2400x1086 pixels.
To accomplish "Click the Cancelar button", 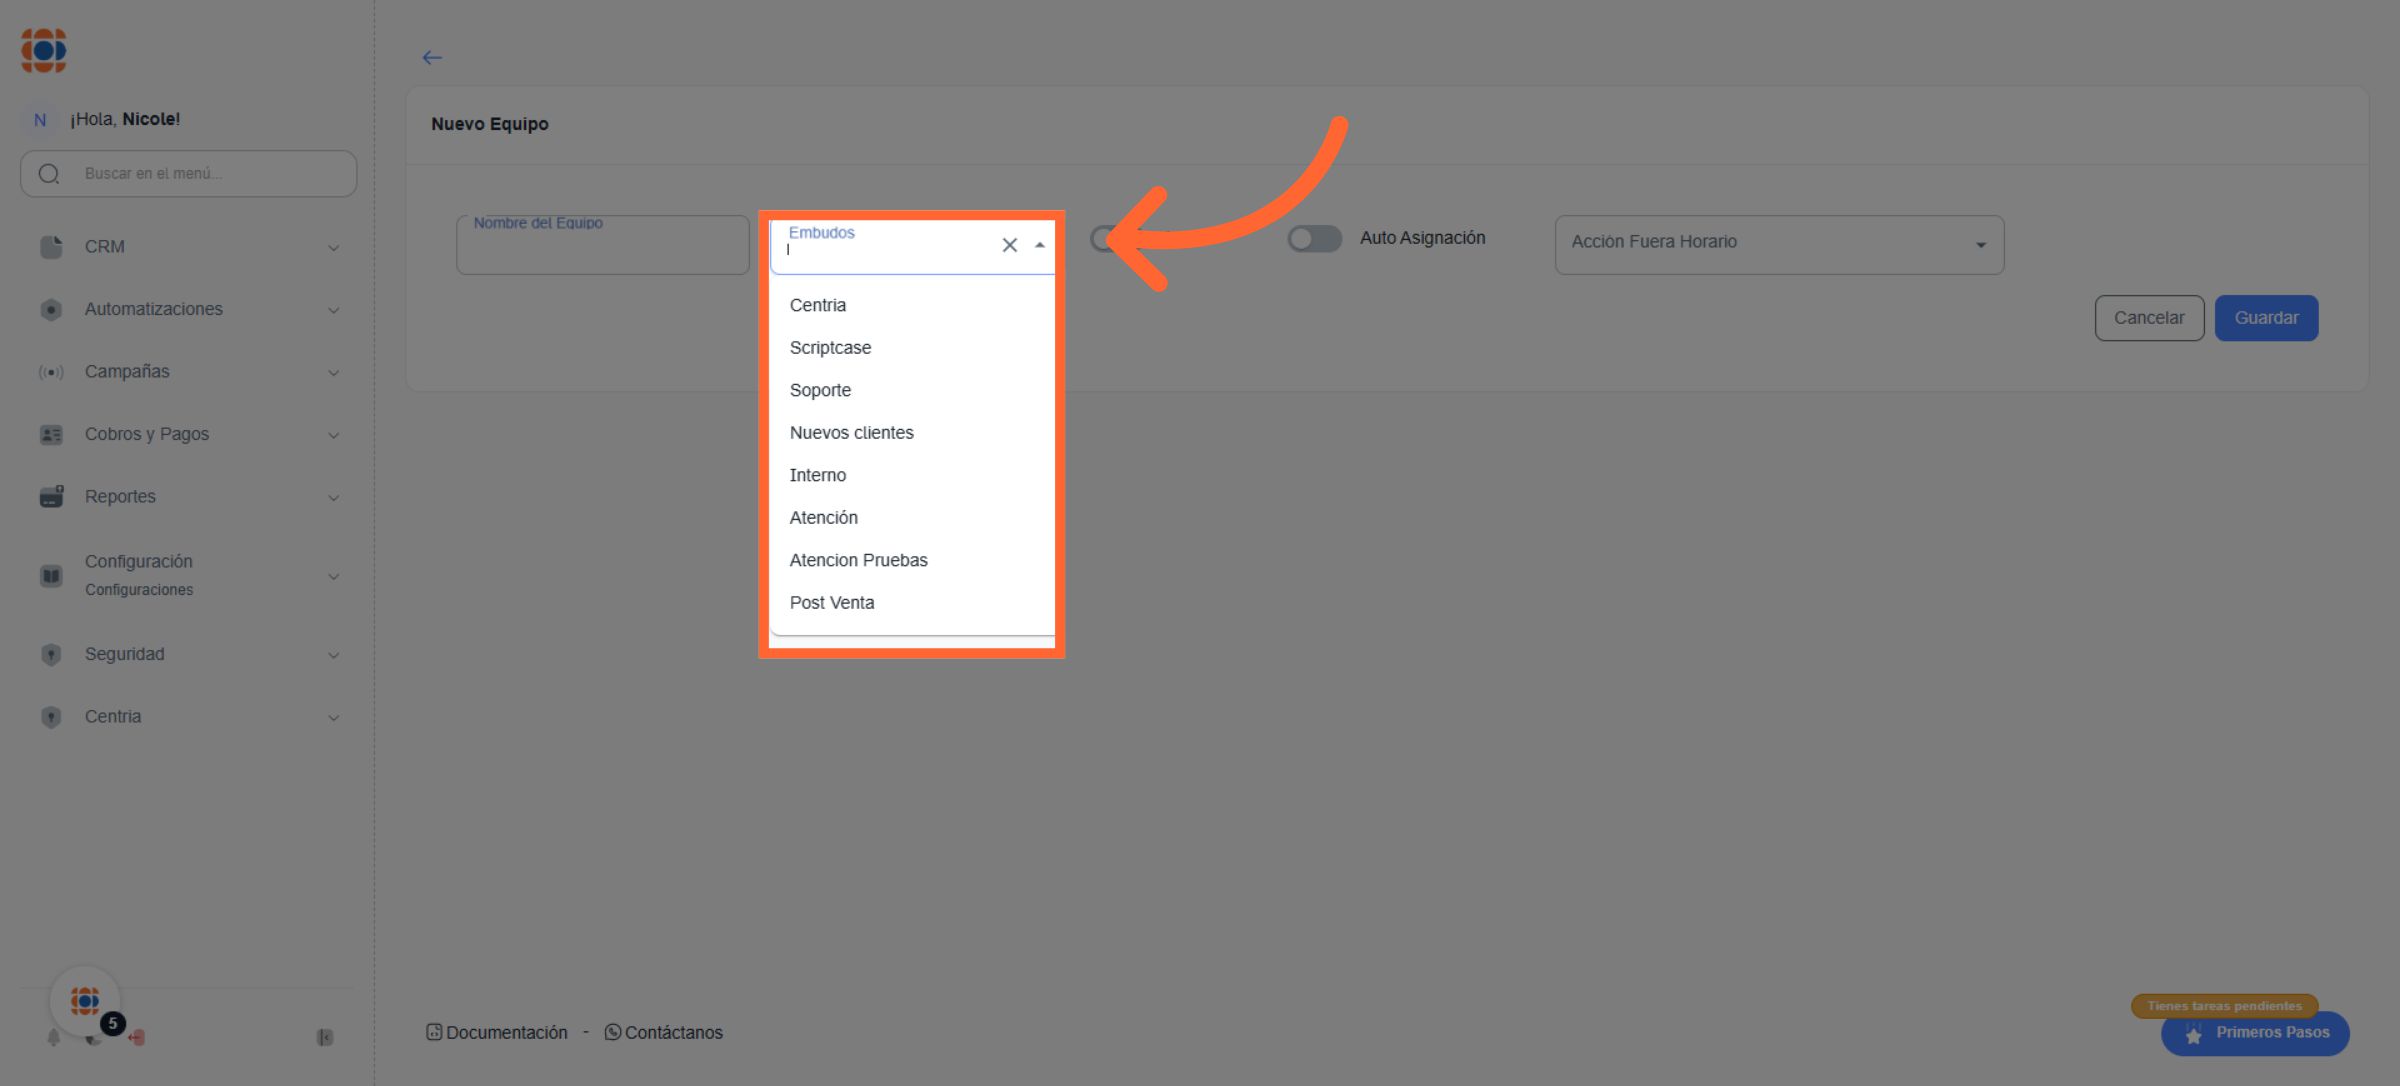I will coord(2148,318).
